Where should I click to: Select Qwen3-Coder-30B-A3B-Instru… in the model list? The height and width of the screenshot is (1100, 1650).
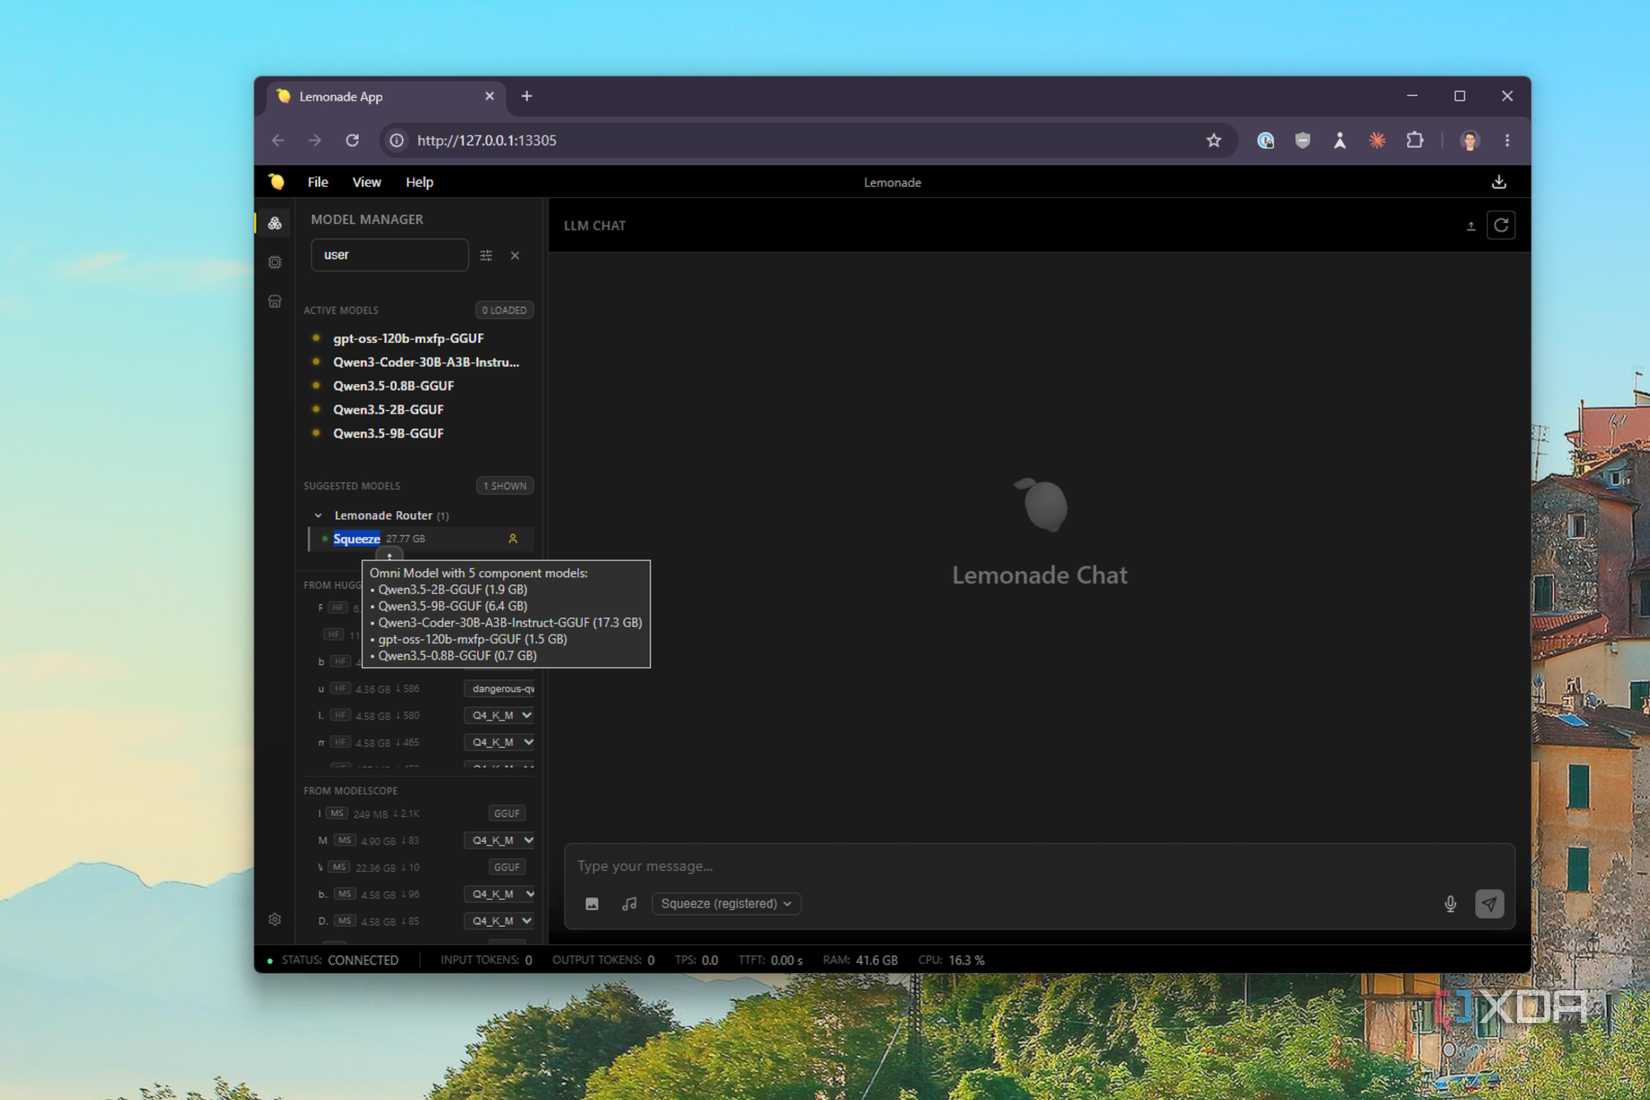[426, 363]
